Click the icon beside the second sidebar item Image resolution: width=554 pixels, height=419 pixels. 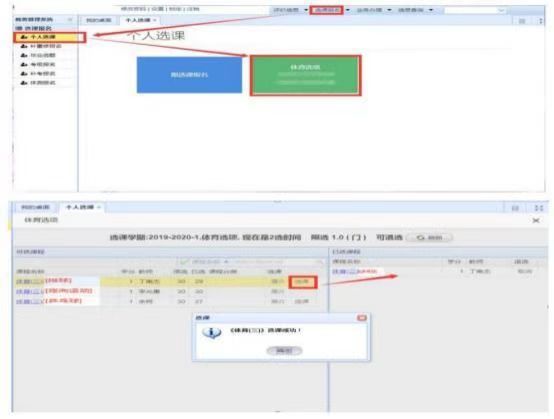(24, 46)
